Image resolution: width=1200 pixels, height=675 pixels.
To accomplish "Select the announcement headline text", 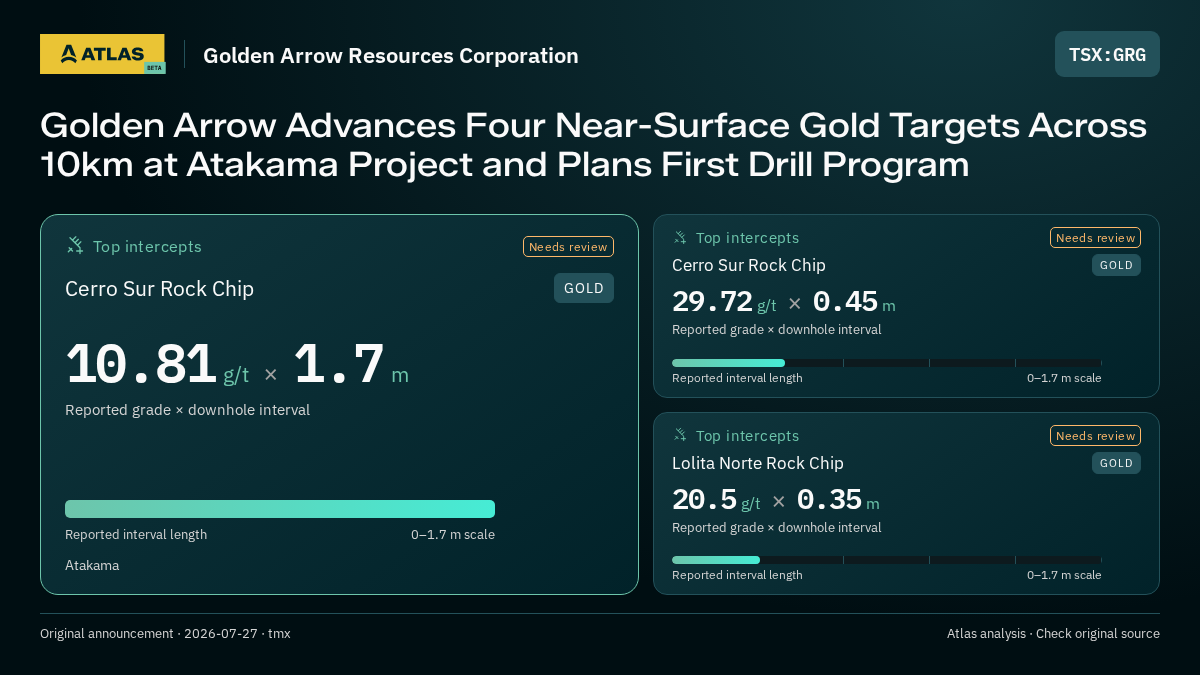I will (594, 145).
